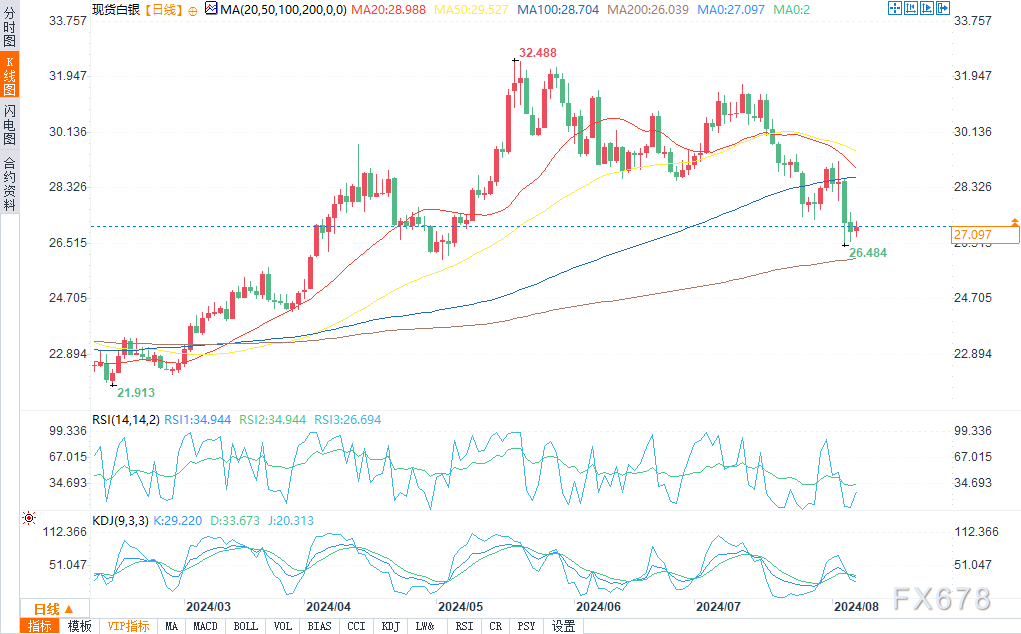Click the 32.488 high price marker

coord(536,52)
